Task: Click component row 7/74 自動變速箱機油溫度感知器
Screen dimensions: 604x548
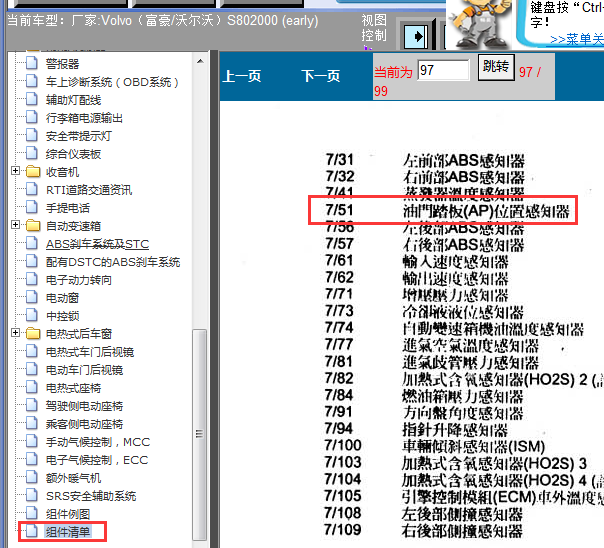Action: 455,328
